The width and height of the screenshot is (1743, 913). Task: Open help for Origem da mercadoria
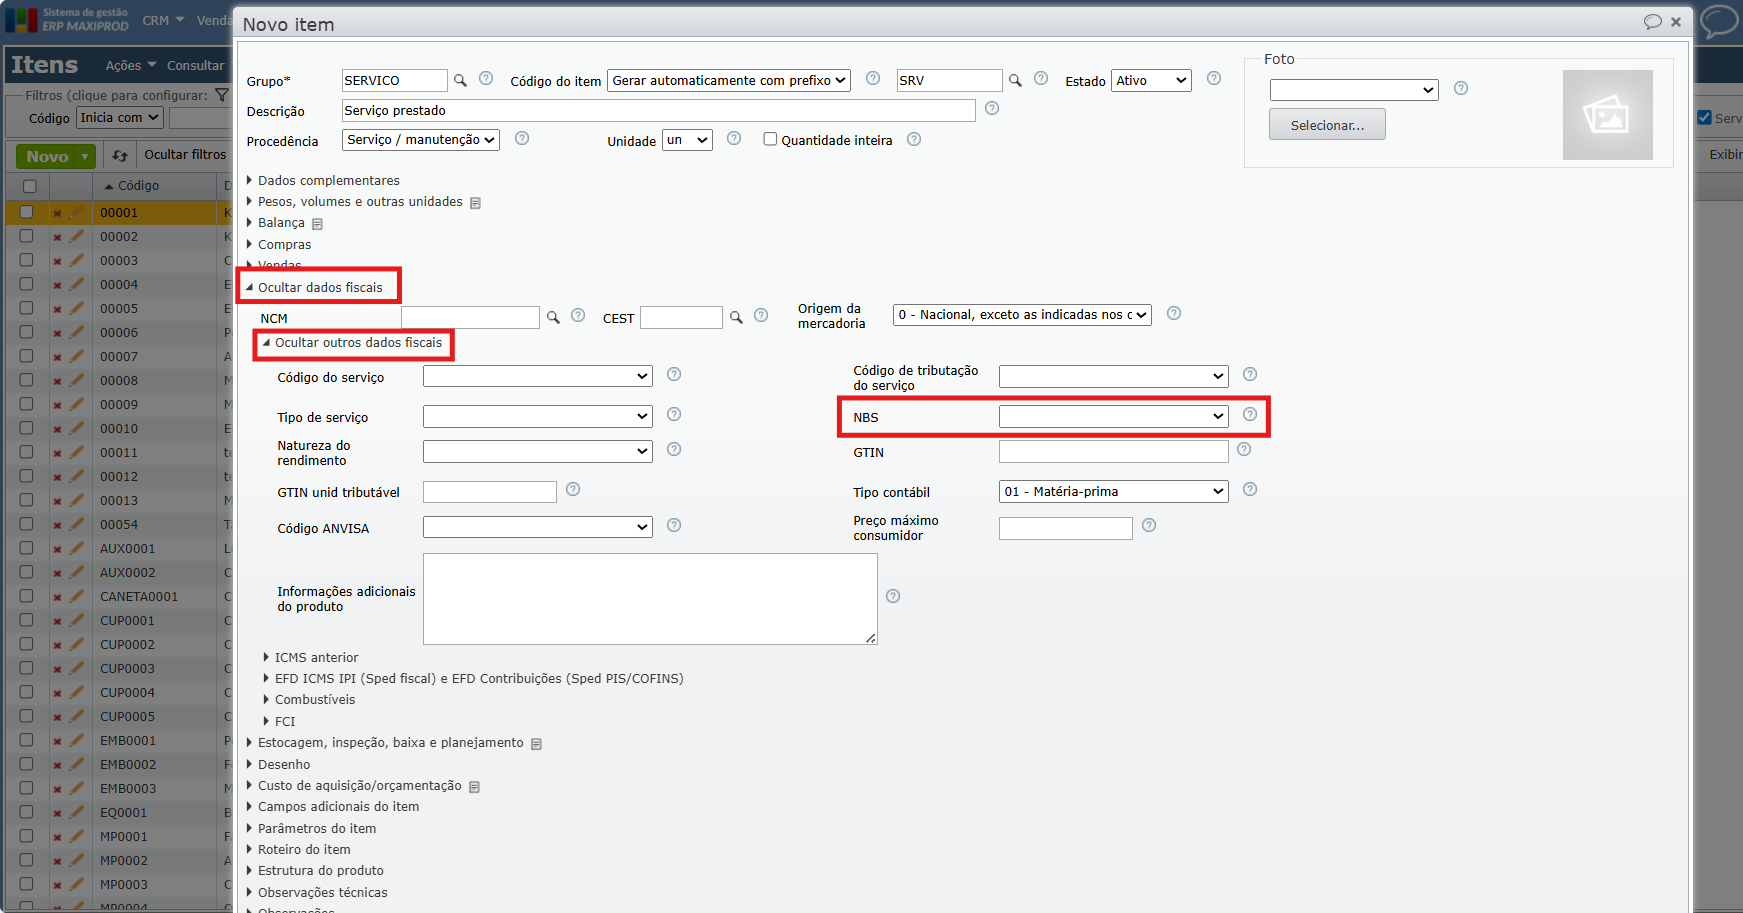[1174, 313]
